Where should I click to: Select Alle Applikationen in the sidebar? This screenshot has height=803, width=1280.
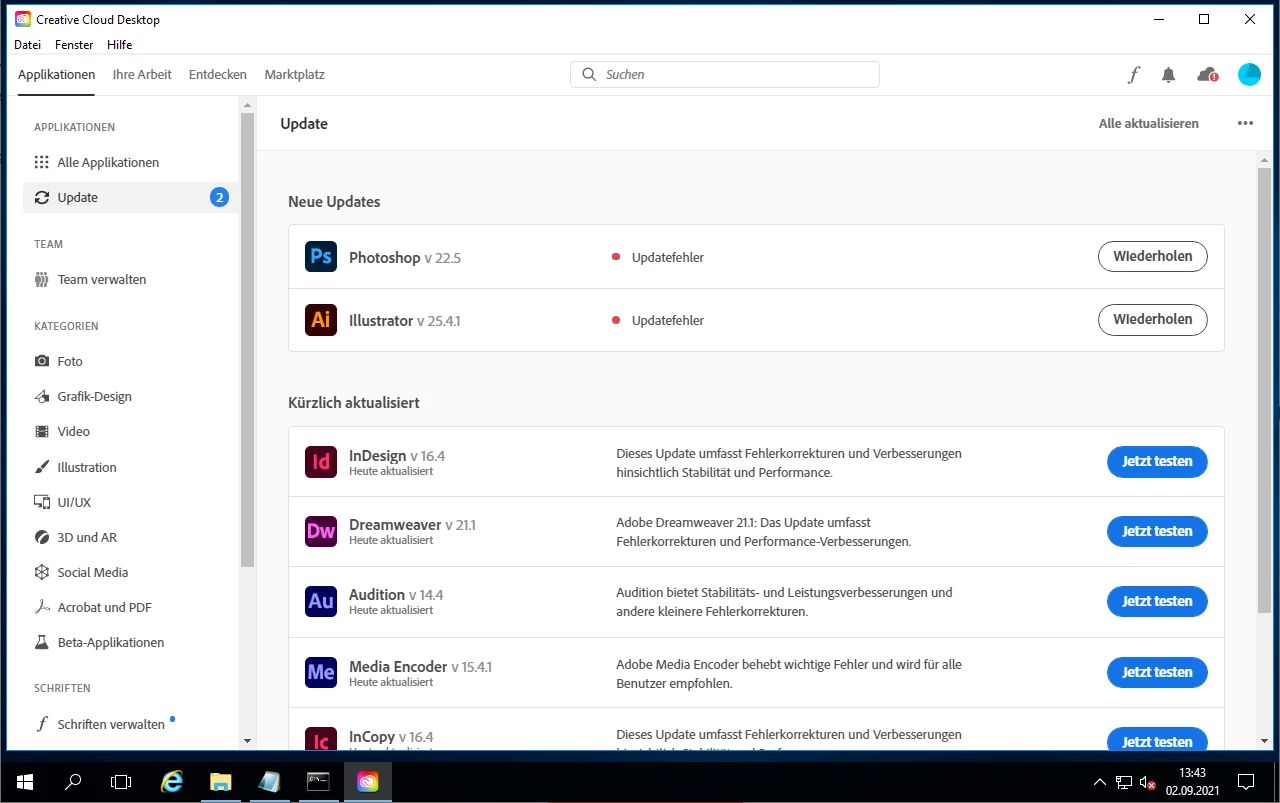130,162
